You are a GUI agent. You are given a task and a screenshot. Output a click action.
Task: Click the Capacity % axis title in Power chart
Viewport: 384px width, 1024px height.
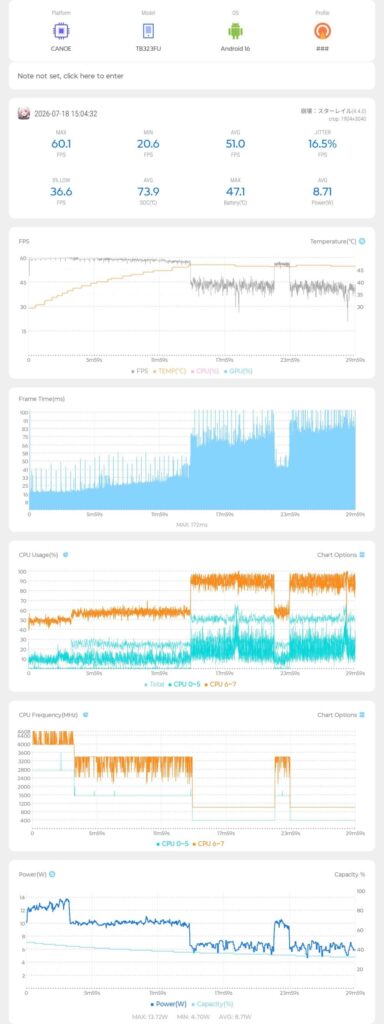point(349,874)
